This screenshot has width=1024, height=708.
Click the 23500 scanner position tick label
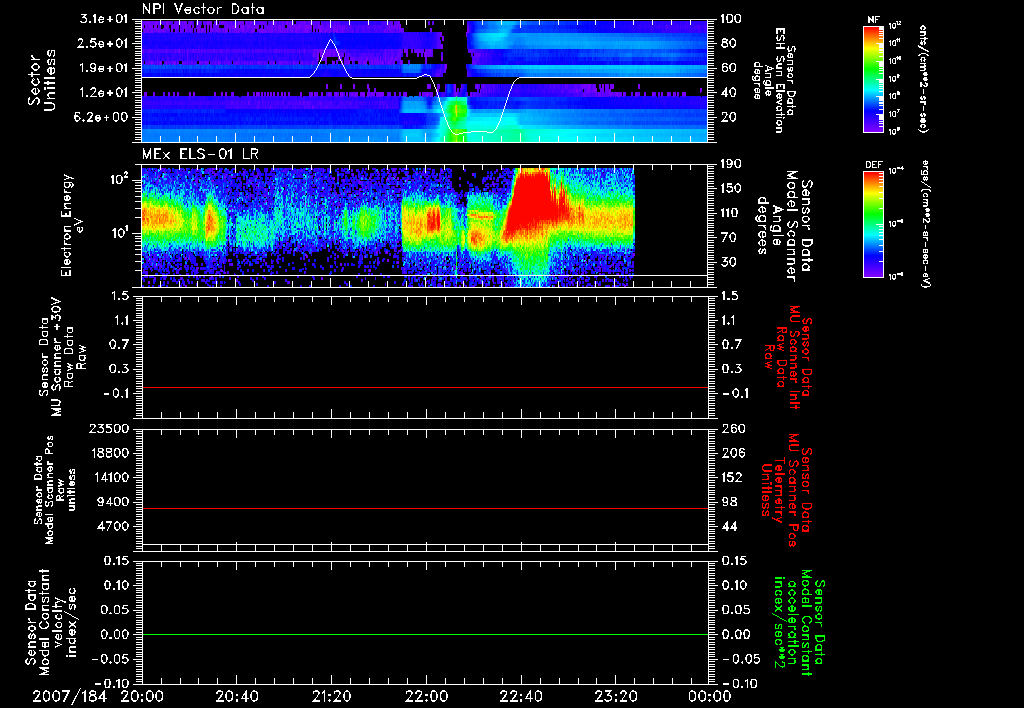point(111,428)
